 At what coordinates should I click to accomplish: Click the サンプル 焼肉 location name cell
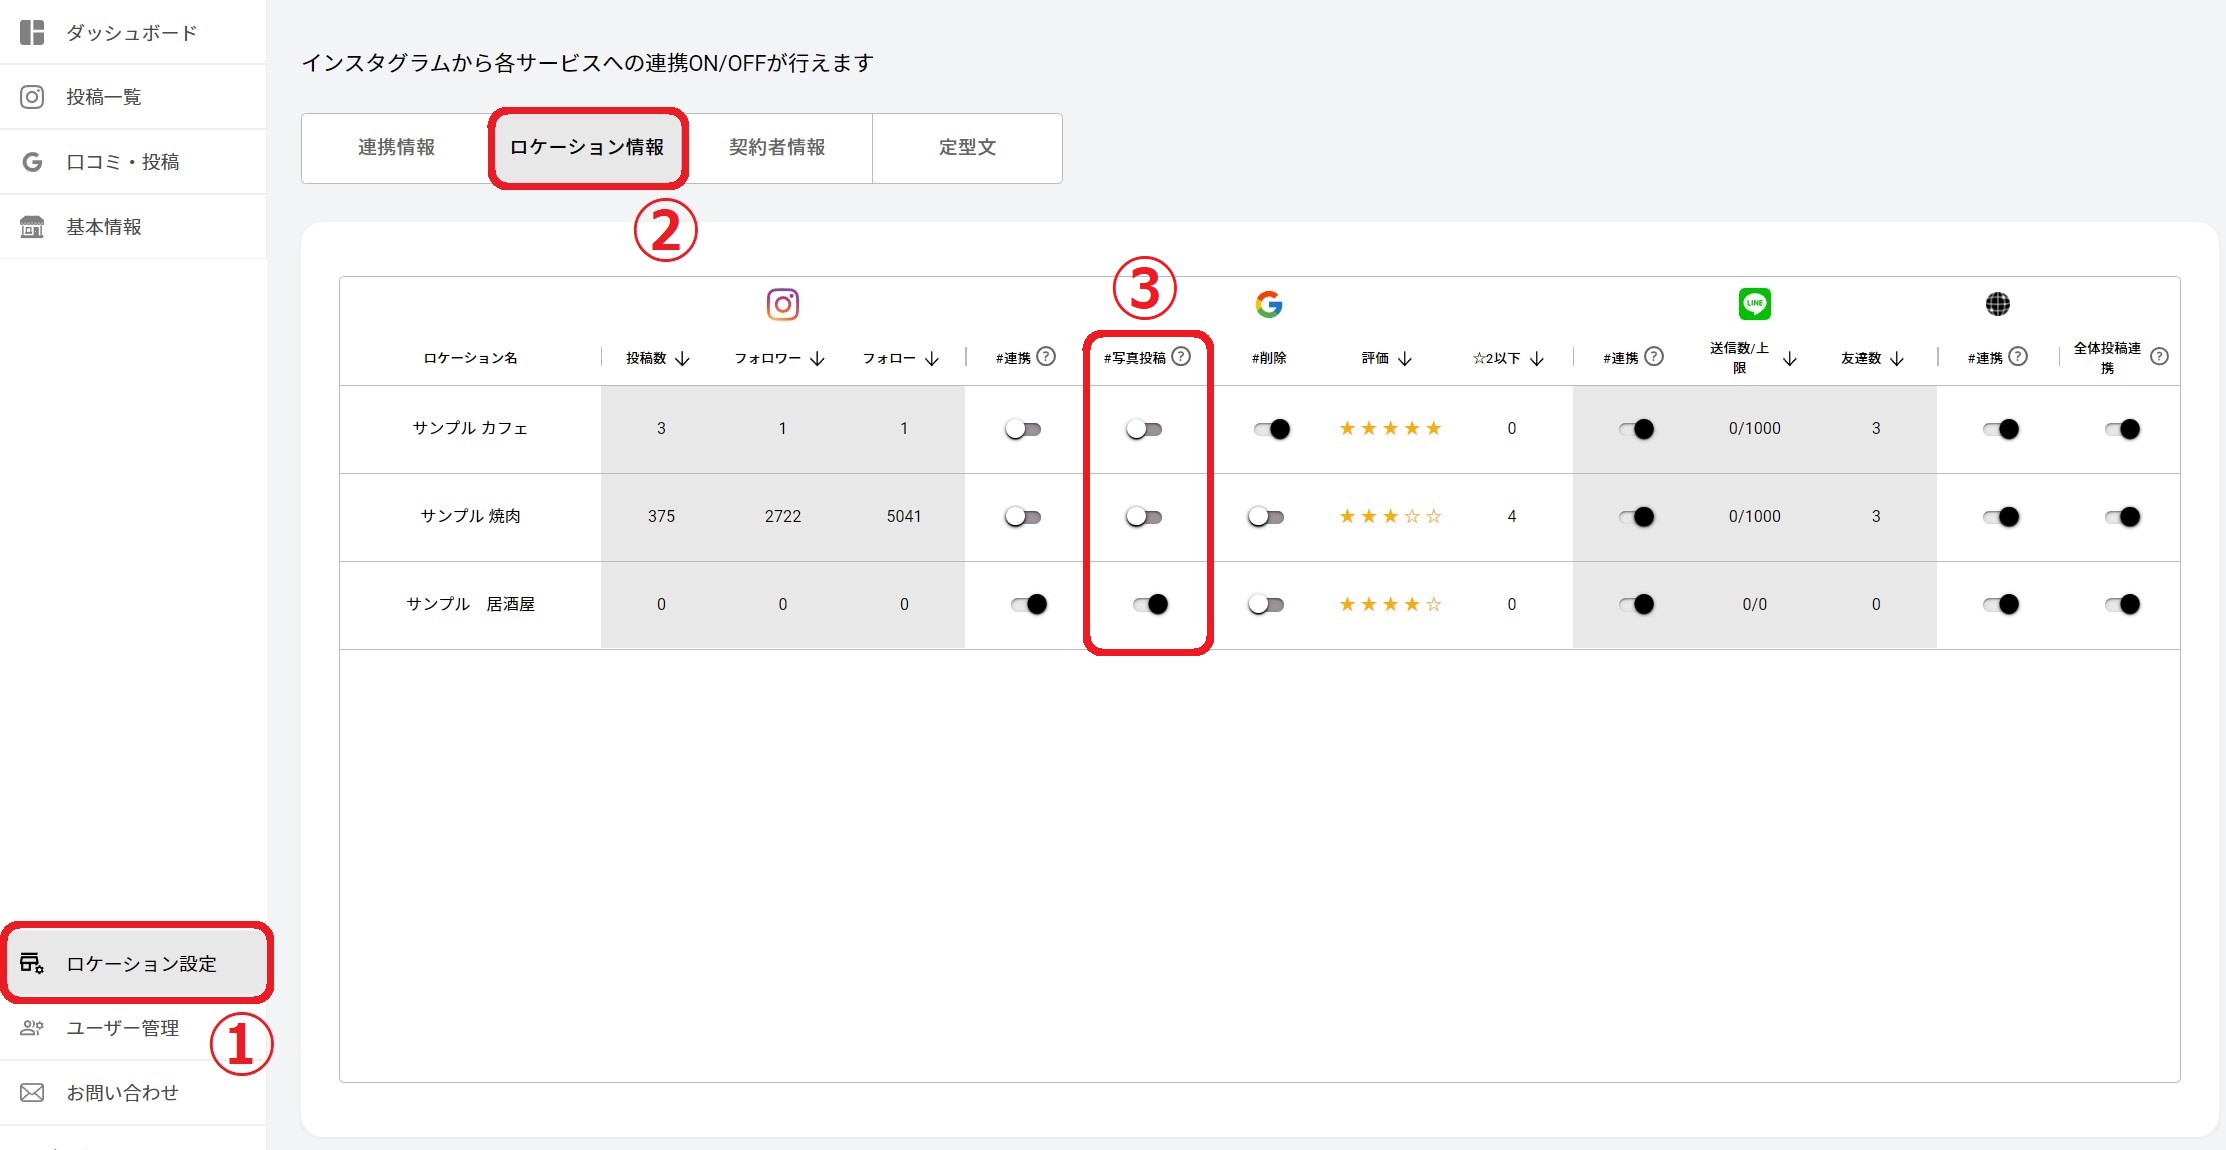point(470,516)
